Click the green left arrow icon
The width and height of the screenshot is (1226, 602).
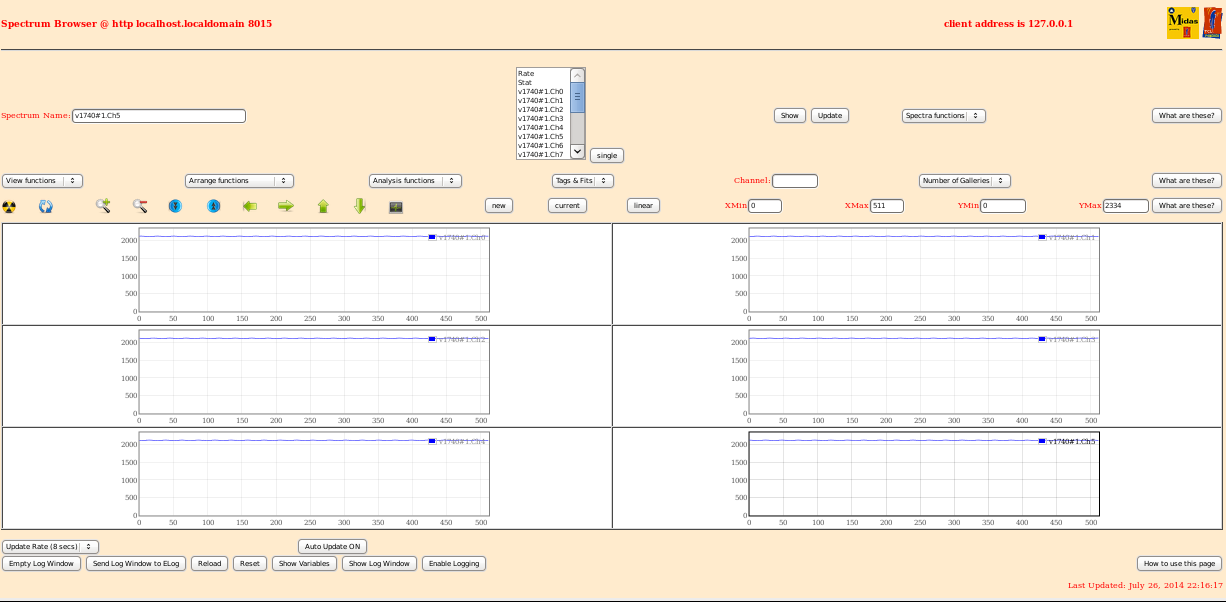(250, 206)
